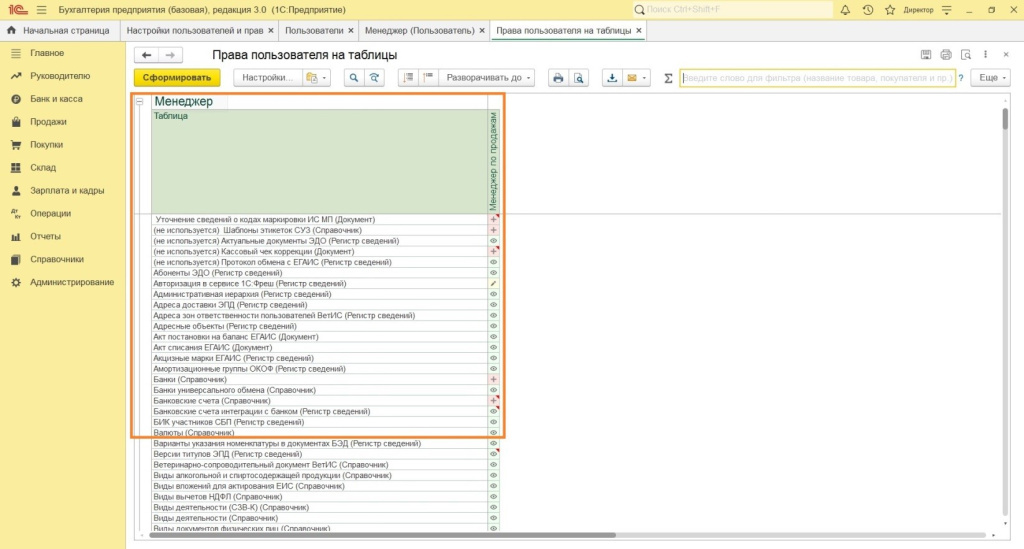Click the Настройки... button
Viewport: 1024px width, 549px height.
pos(266,78)
